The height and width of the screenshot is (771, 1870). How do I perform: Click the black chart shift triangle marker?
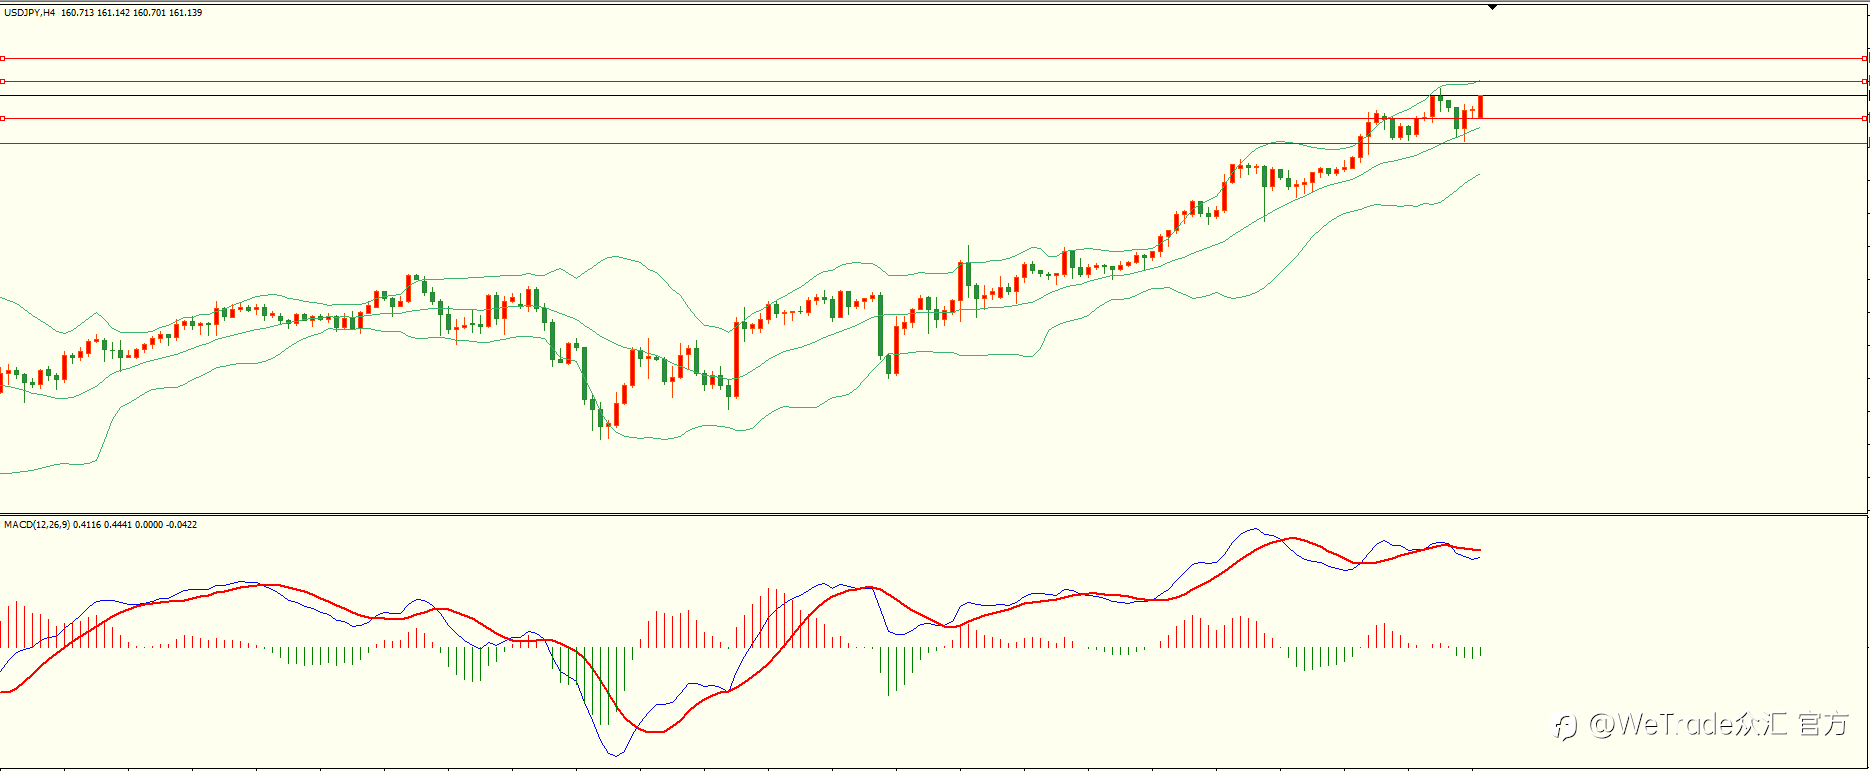(1492, 7)
